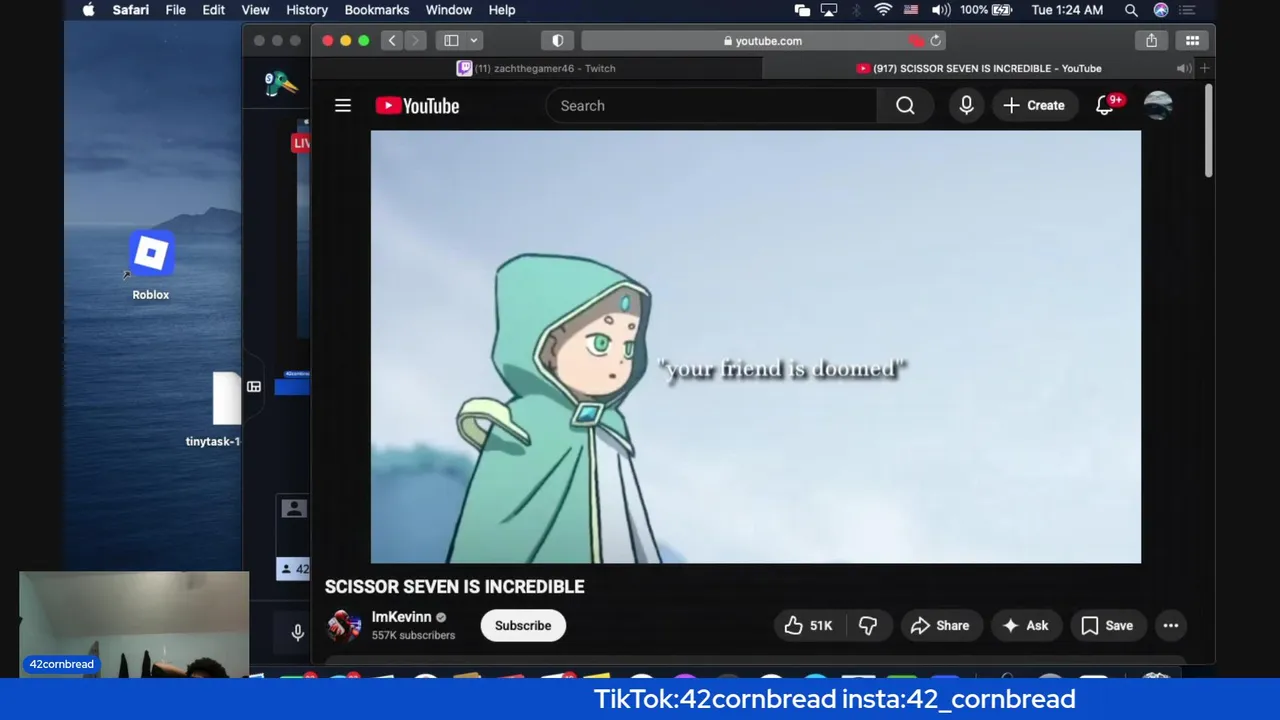1280x720 pixels.
Task: Open the YouTube account avatar menu
Action: 1158,105
